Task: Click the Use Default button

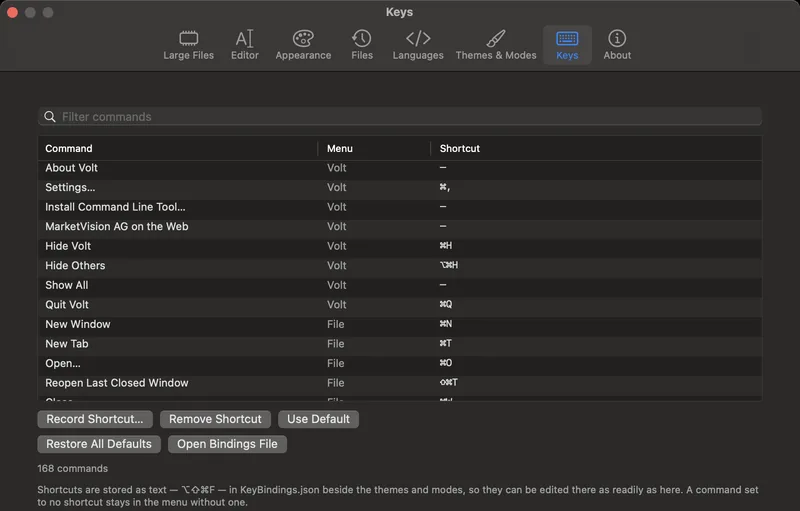Action: tap(318, 419)
